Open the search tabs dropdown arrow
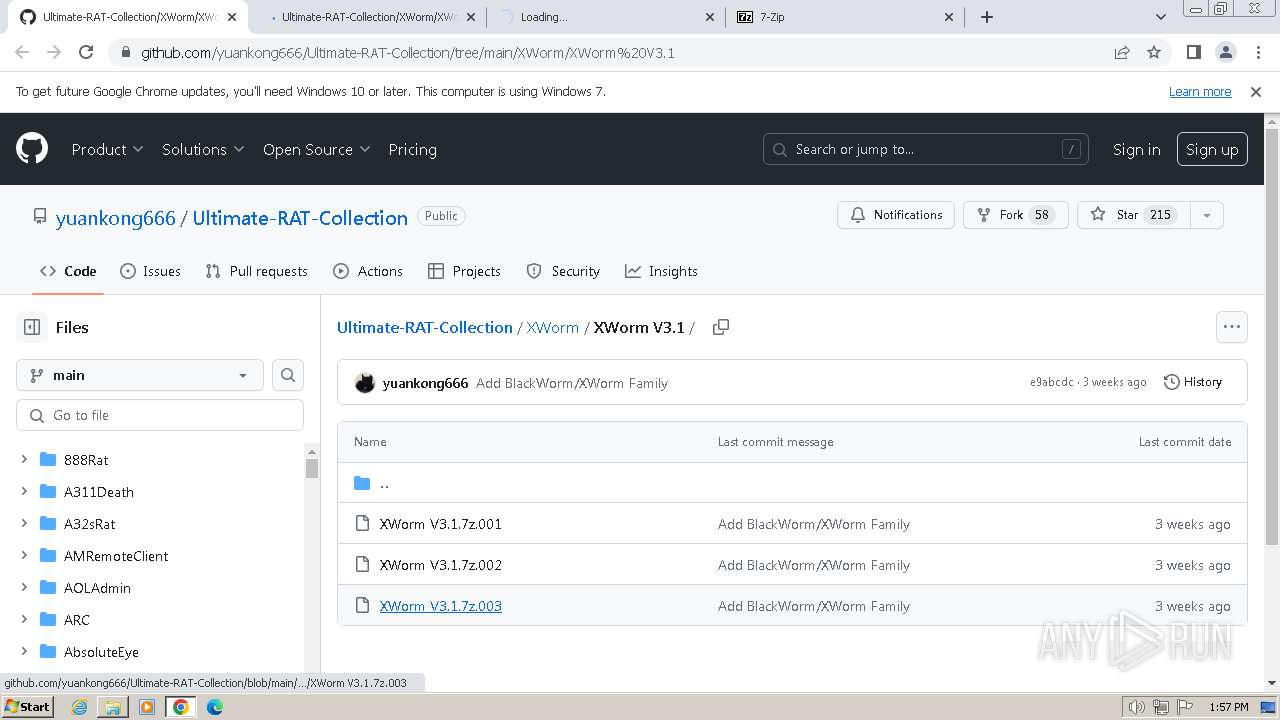This screenshot has height=720, width=1280. coord(1160,16)
